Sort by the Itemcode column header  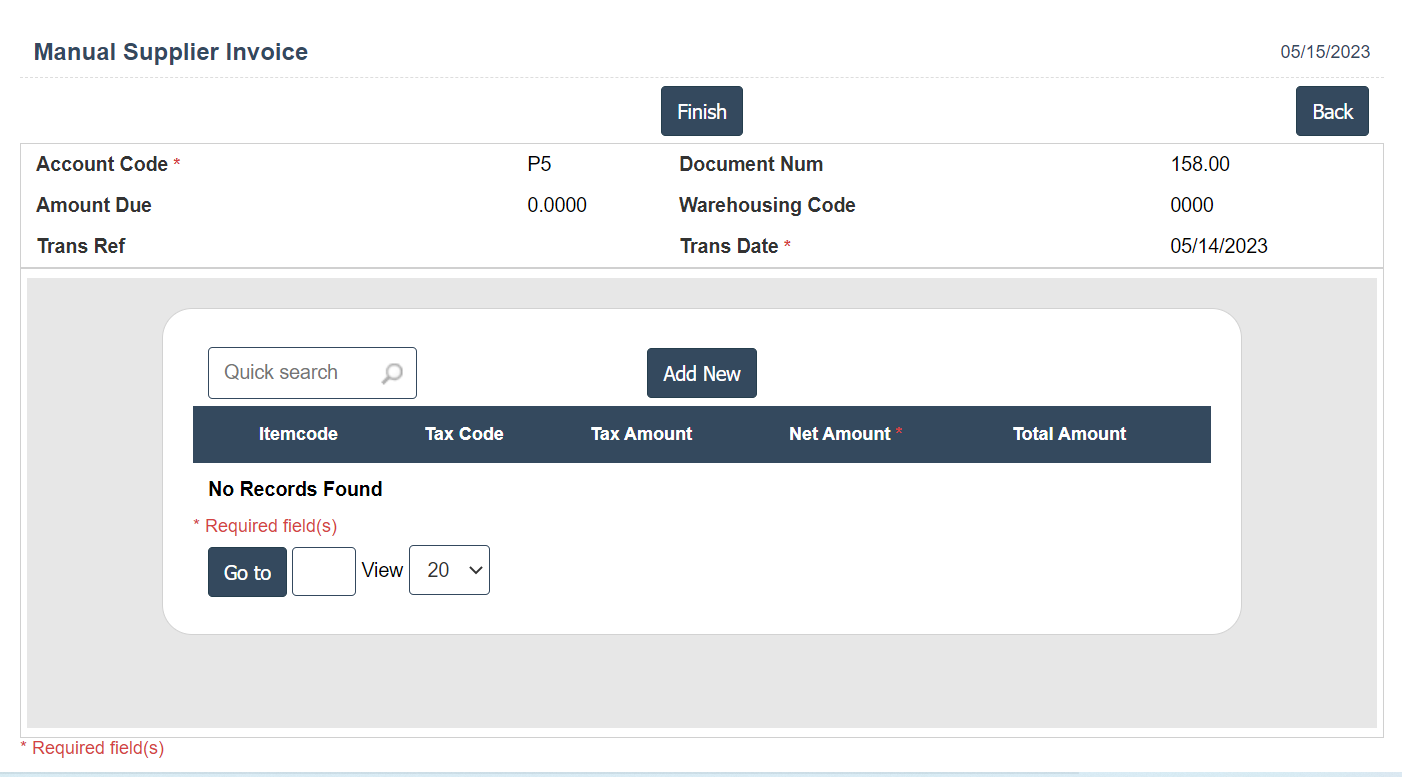click(x=298, y=434)
